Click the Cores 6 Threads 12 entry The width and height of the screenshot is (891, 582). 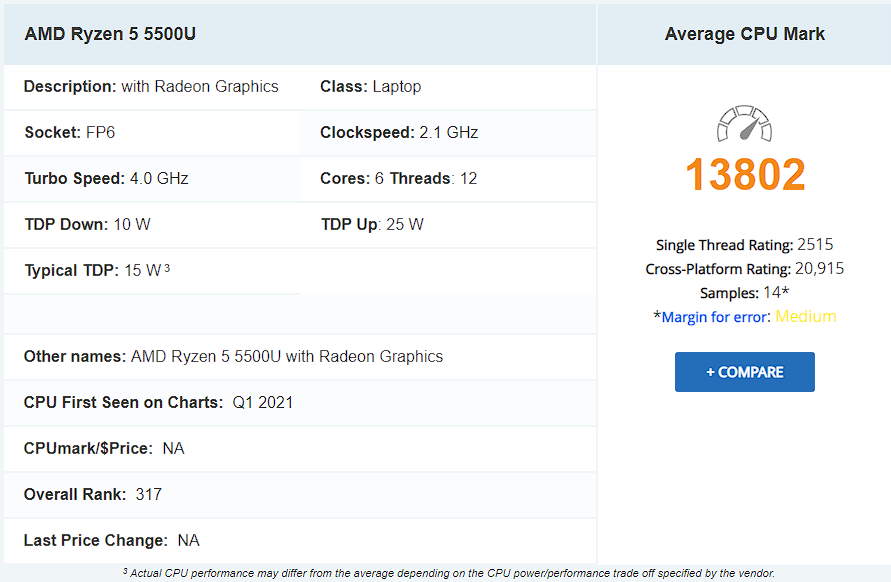click(x=398, y=178)
